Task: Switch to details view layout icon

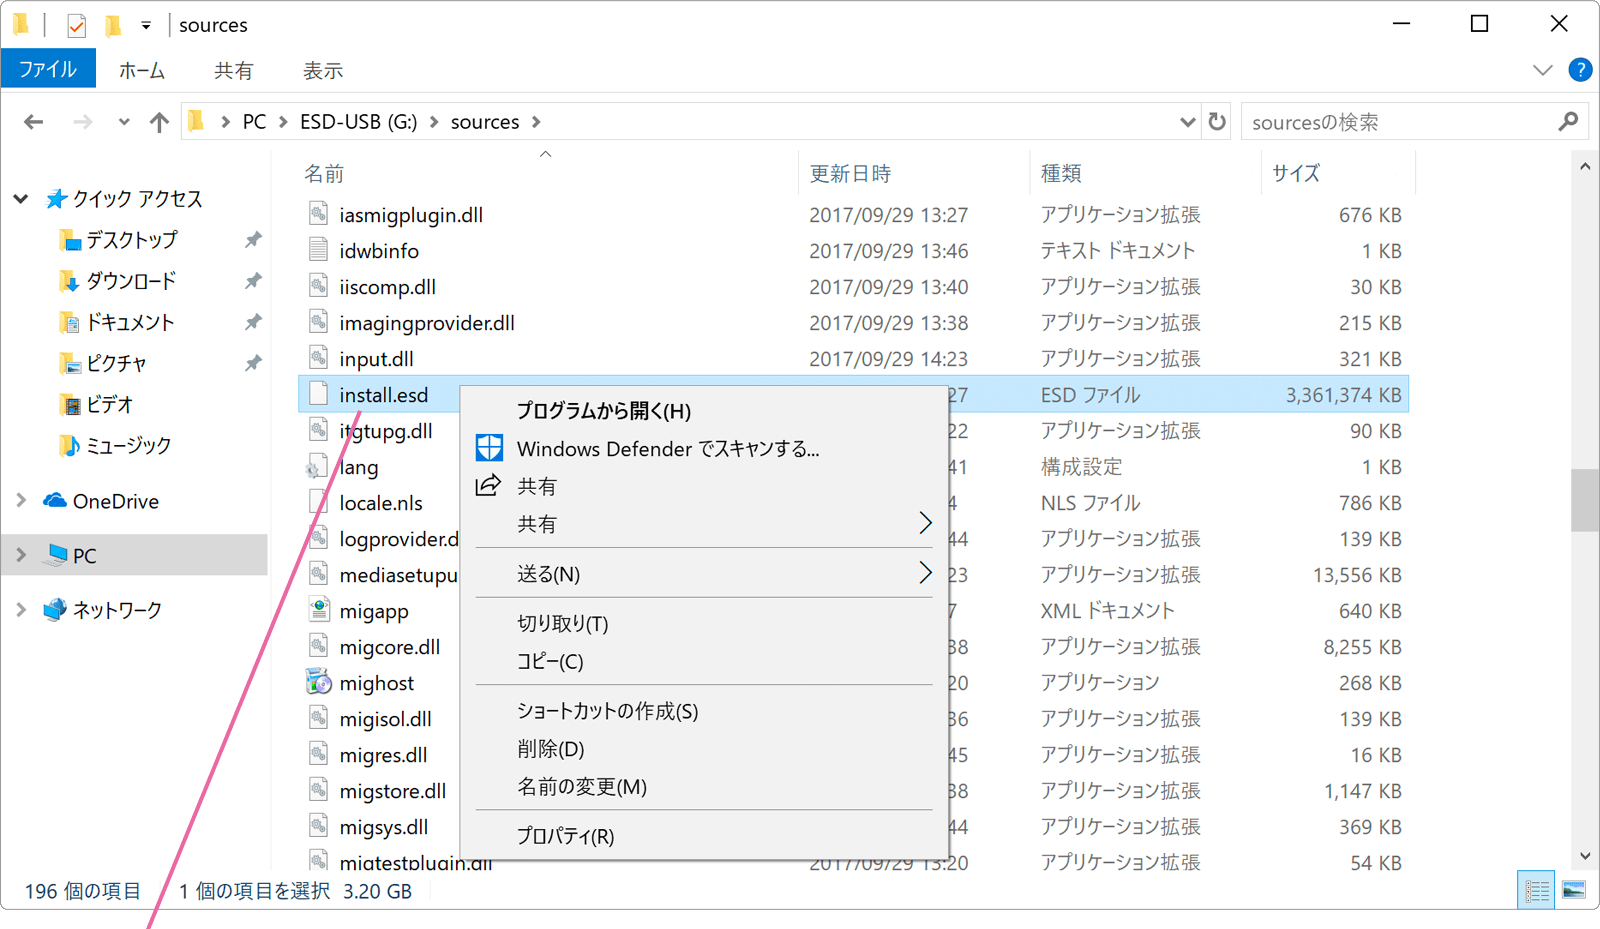Action: pos(1537,890)
